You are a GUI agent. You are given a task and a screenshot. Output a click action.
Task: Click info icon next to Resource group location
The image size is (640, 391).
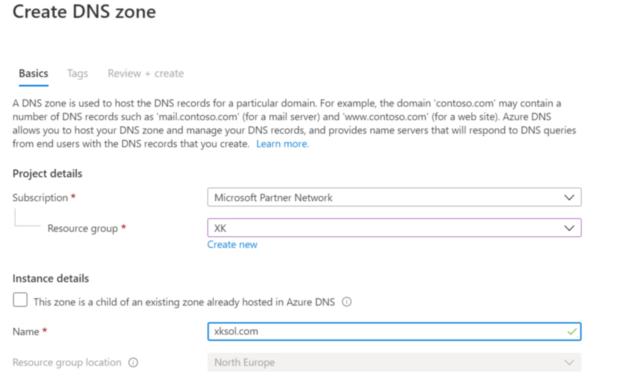133,362
